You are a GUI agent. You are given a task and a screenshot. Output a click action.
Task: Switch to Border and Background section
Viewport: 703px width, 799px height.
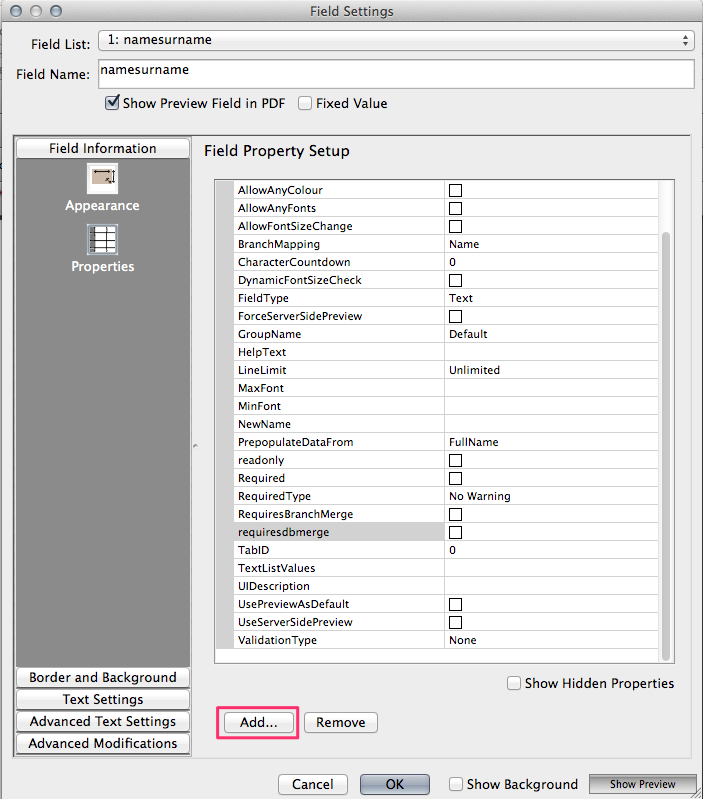coord(103,677)
